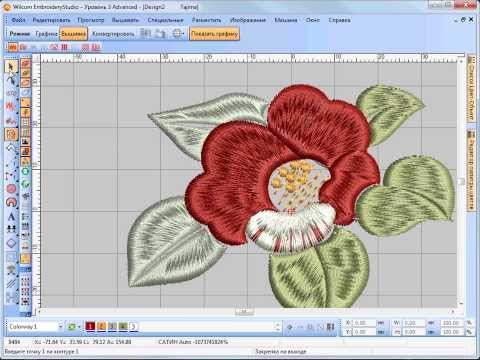Open the 'Изображение' menu
The height and width of the screenshot is (360, 480).
pos(248,20)
